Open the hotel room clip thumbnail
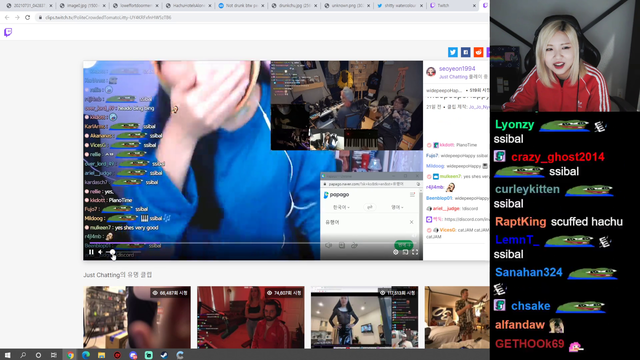The image size is (640, 360). coord(457,317)
